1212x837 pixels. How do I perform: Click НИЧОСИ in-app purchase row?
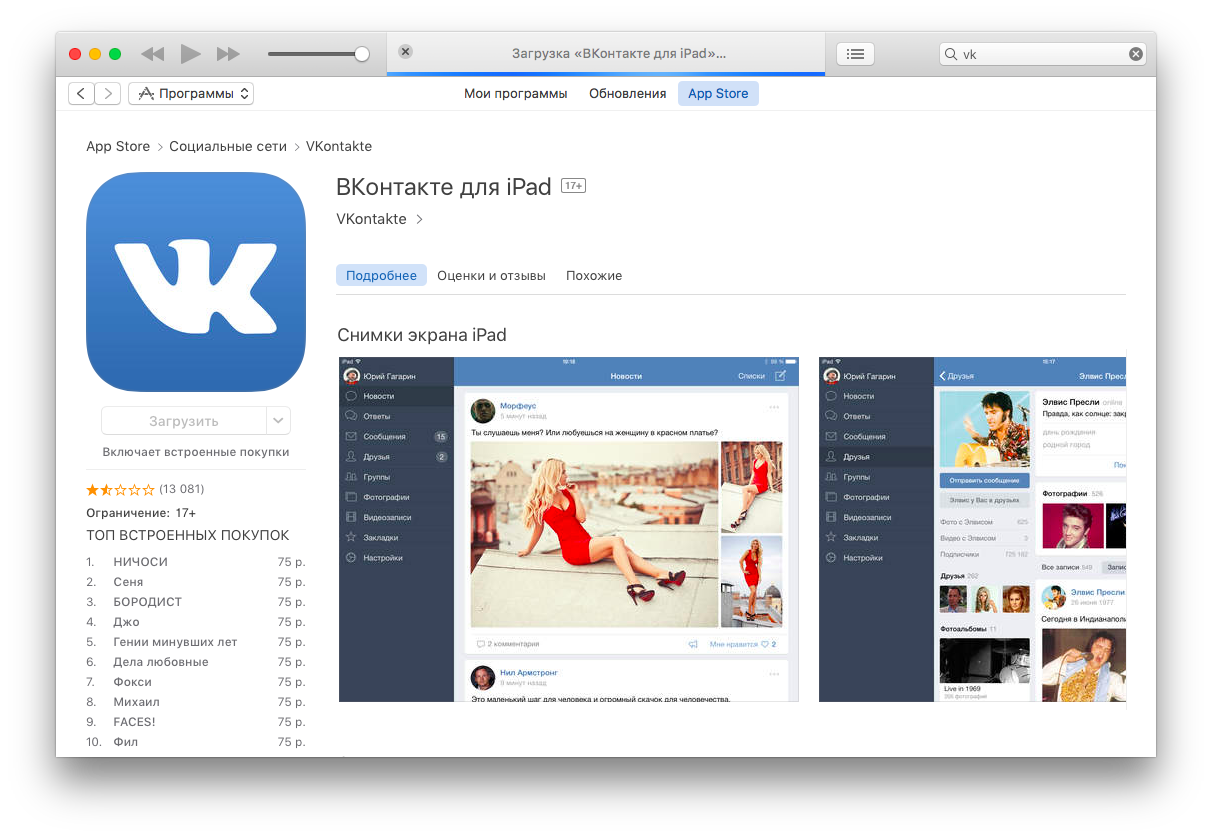pos(196,562)
